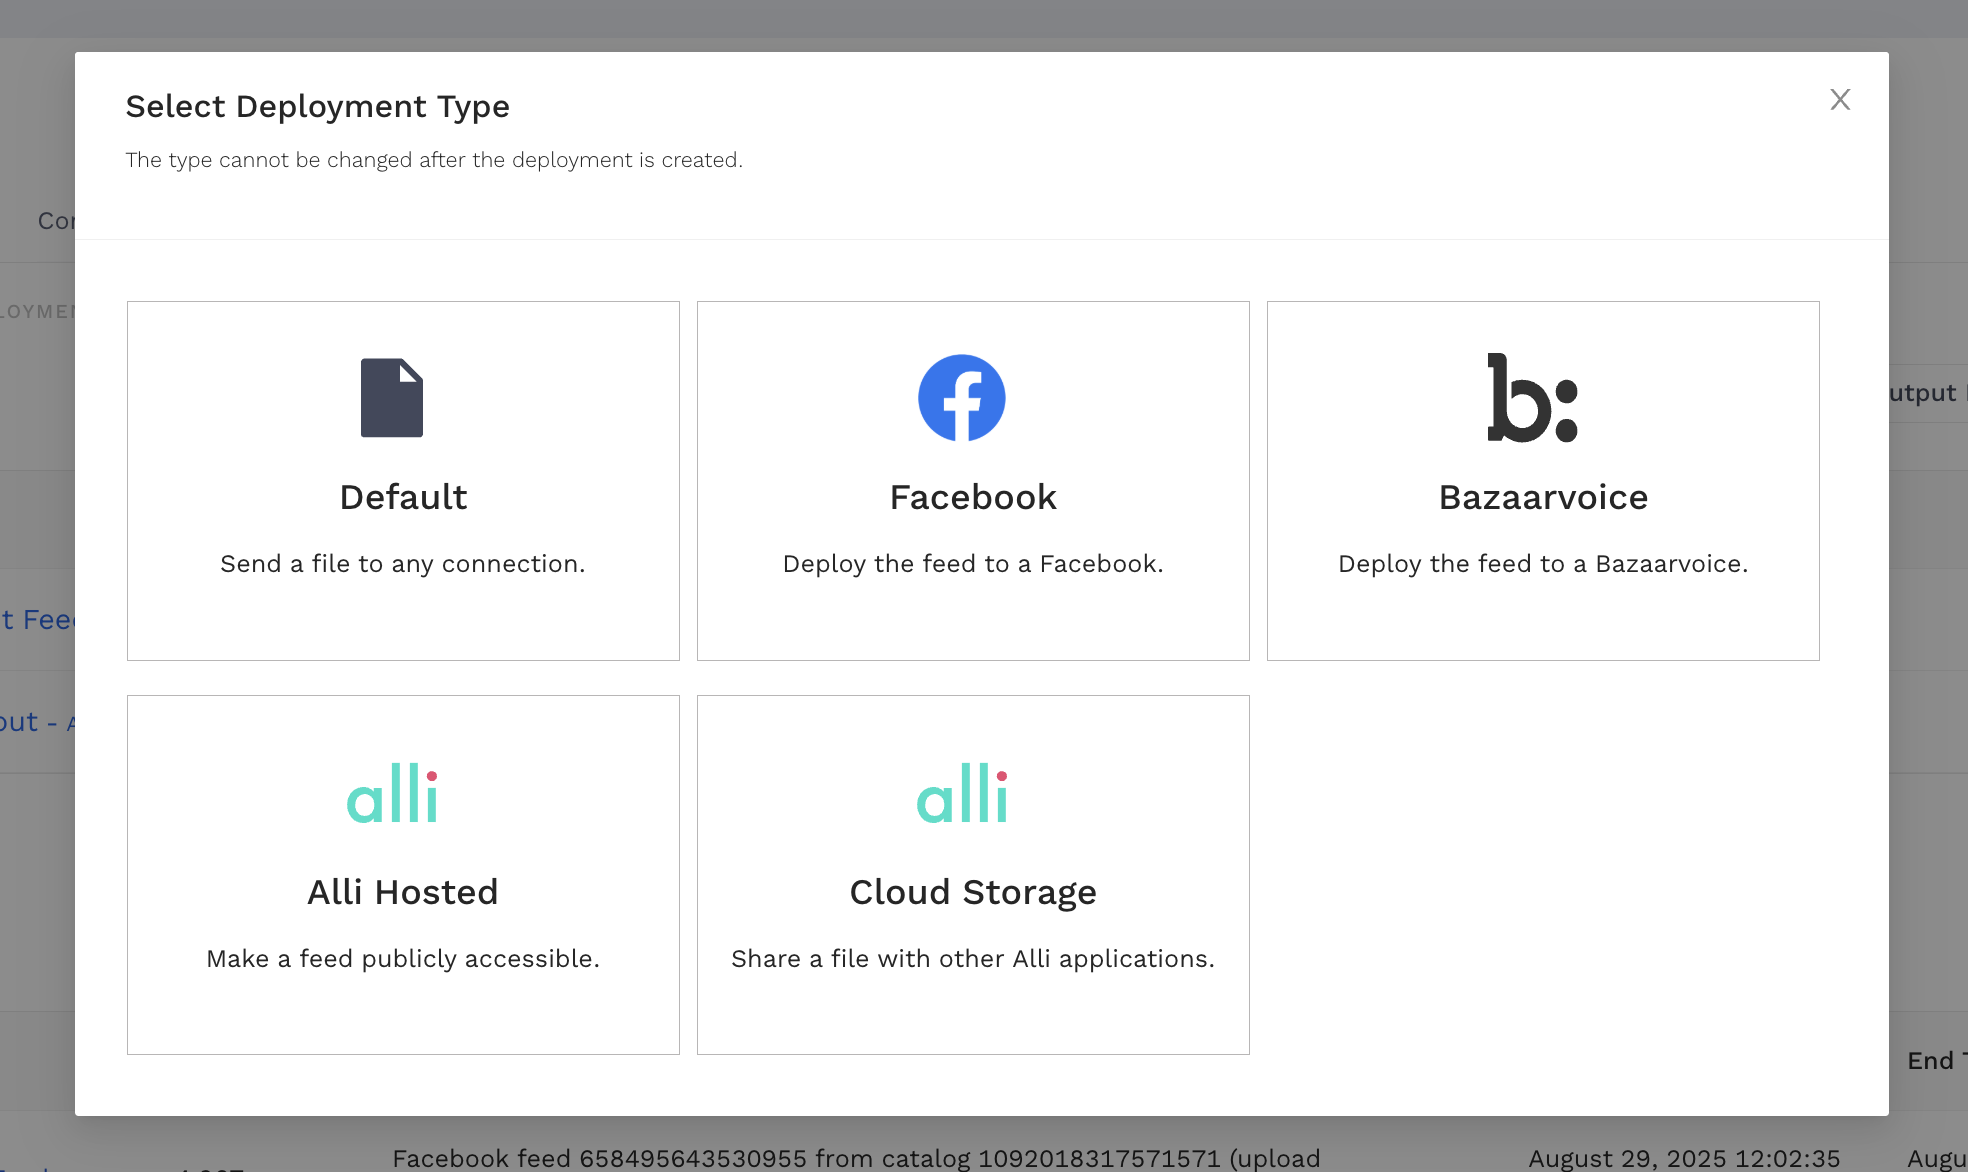Screen dimensions: 1968x1172
Task: Click the type cannot be changed notice text
Action: point(434,160)
